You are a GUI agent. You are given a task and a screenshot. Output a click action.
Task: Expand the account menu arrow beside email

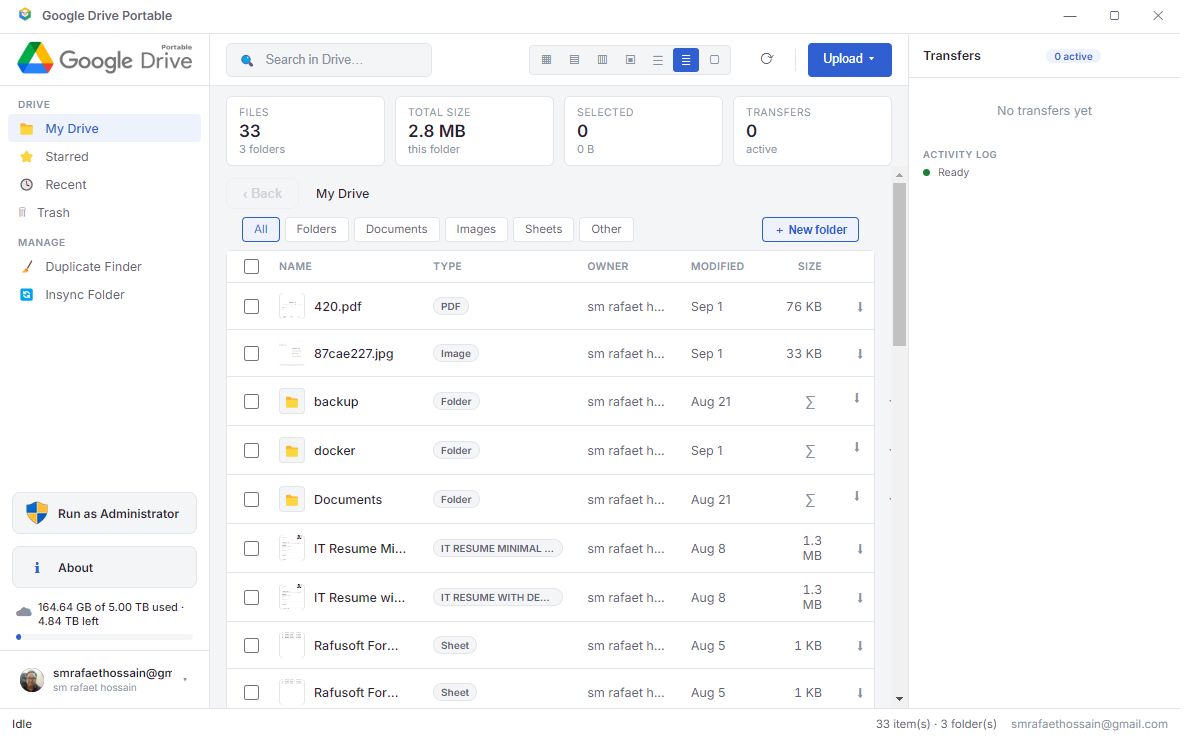point(185,679)
